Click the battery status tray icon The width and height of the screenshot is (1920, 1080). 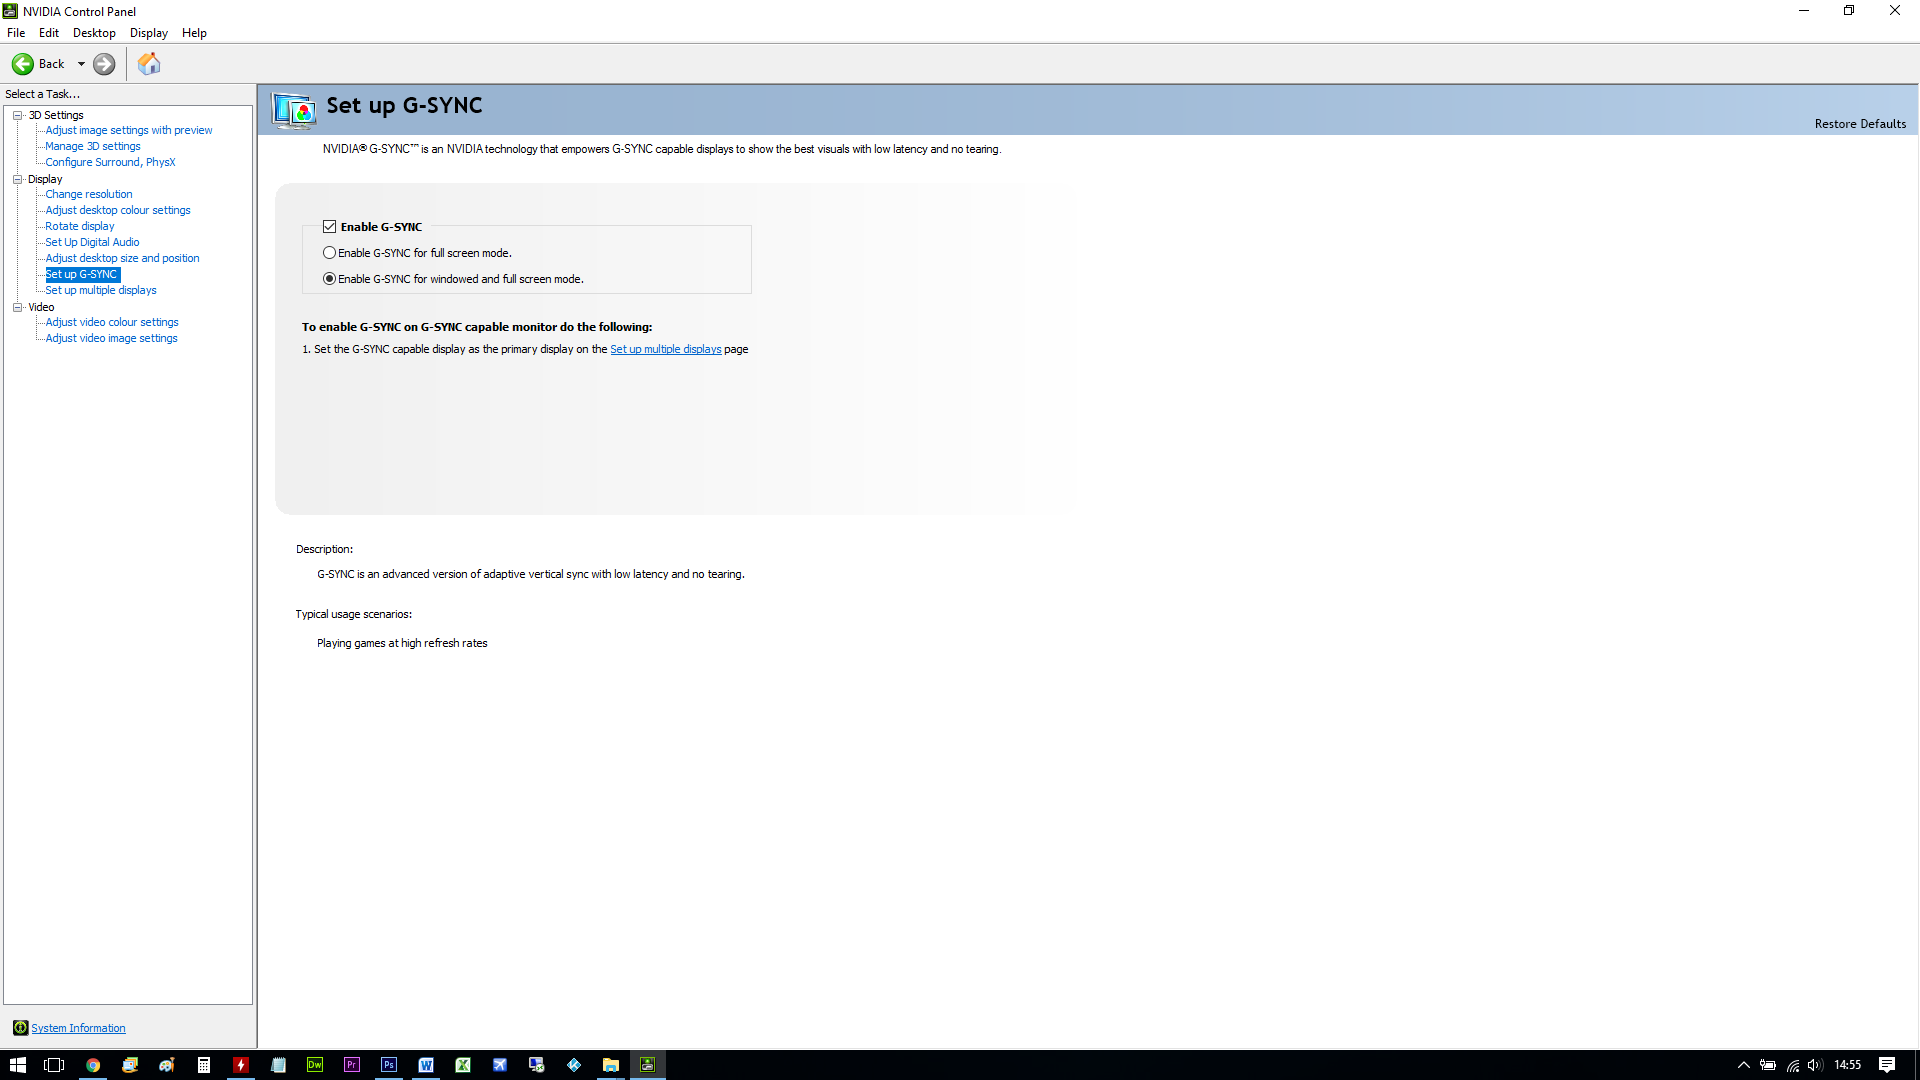click(1768, 1065)
